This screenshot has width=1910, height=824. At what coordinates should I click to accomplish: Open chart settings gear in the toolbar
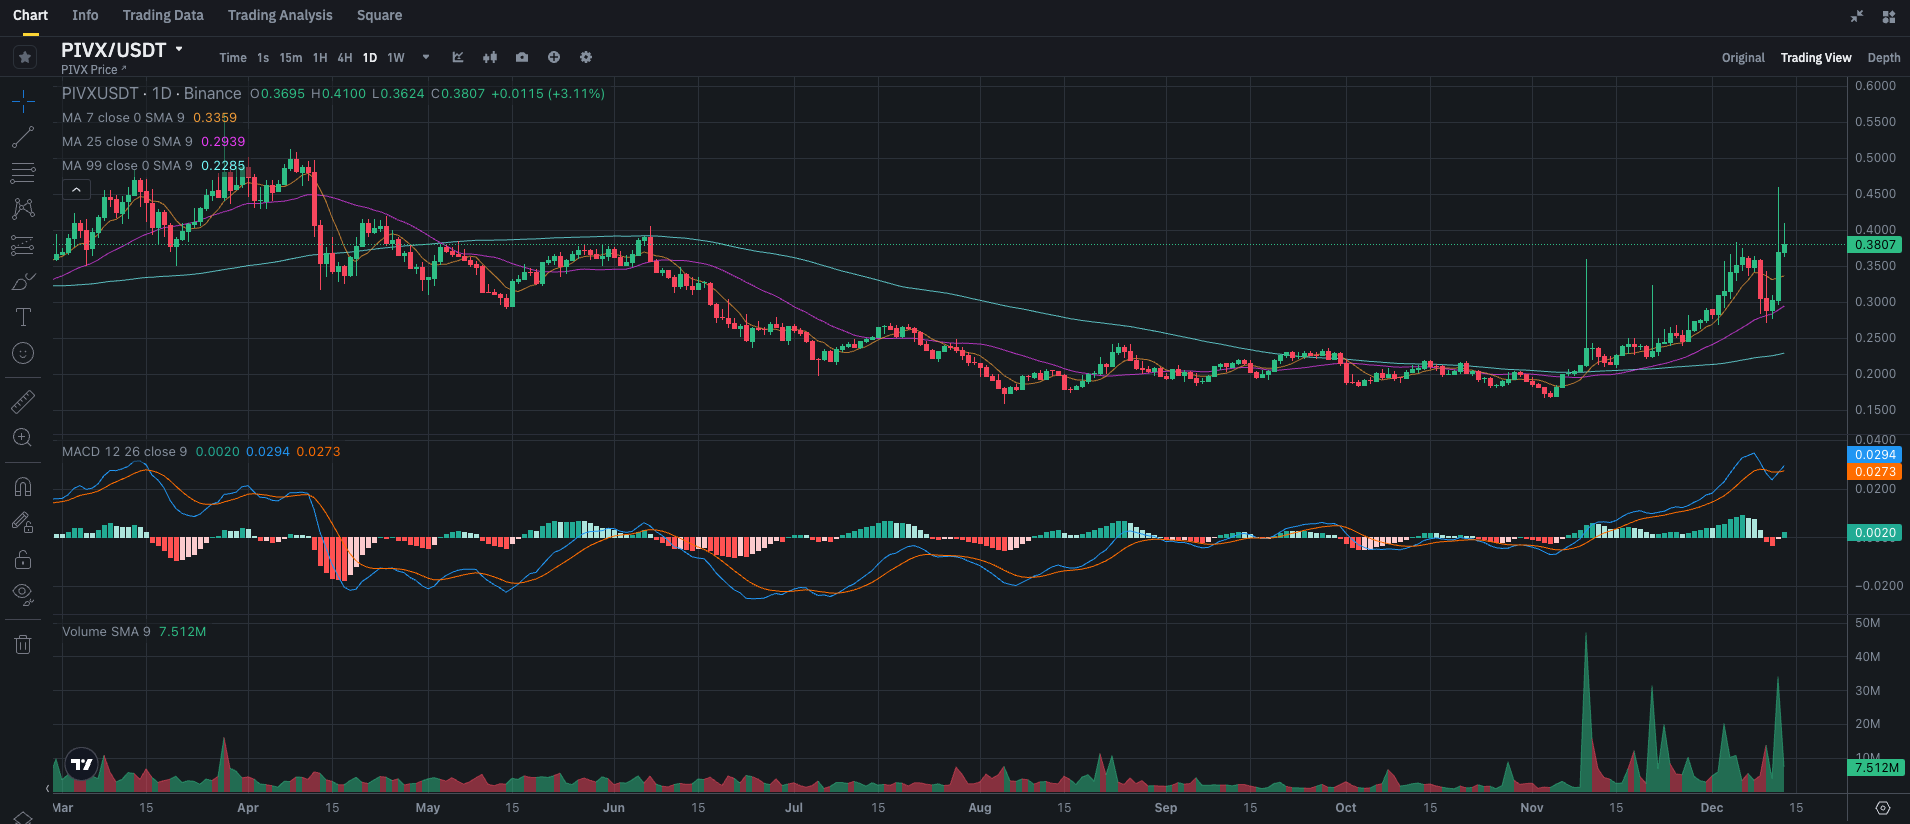[586, 57]
